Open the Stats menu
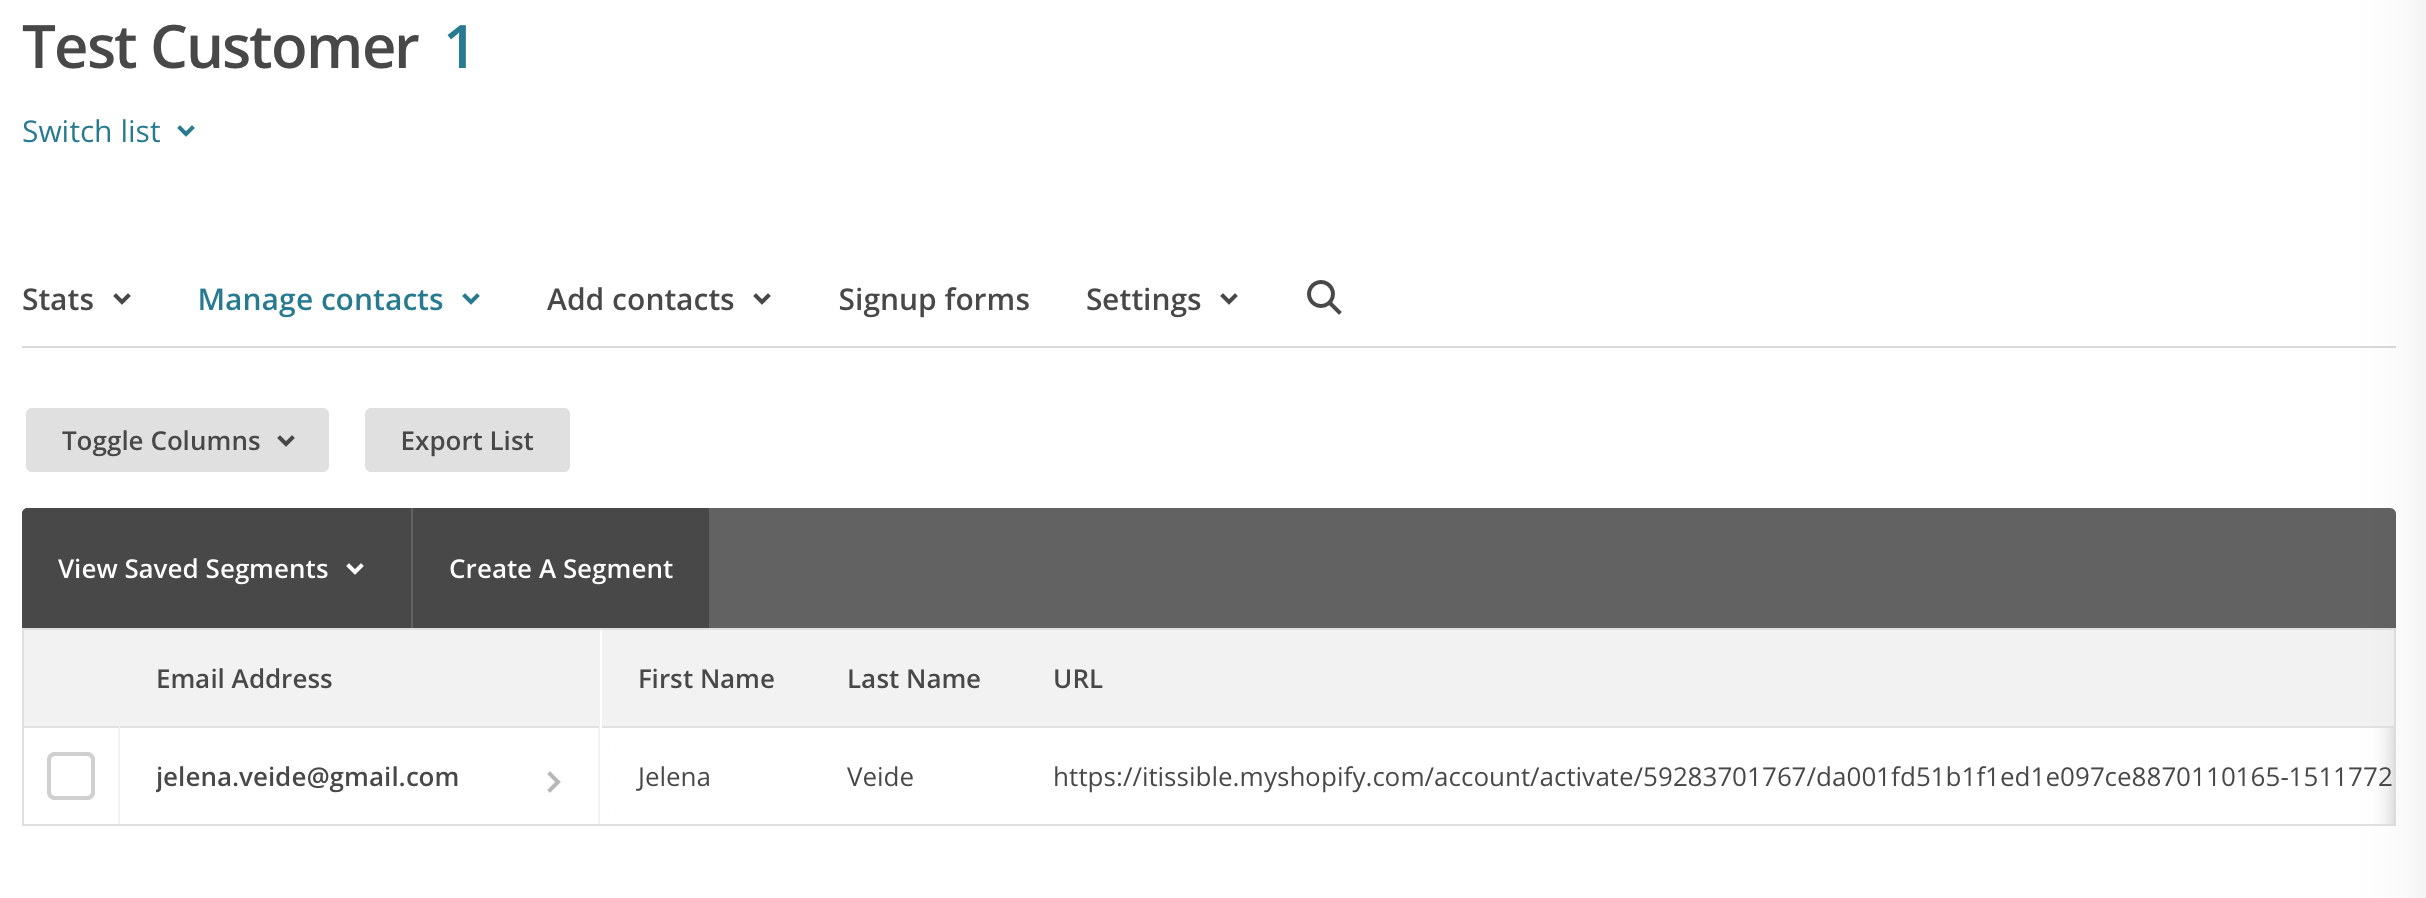2426x898 pixels. [x=77, y=299]
